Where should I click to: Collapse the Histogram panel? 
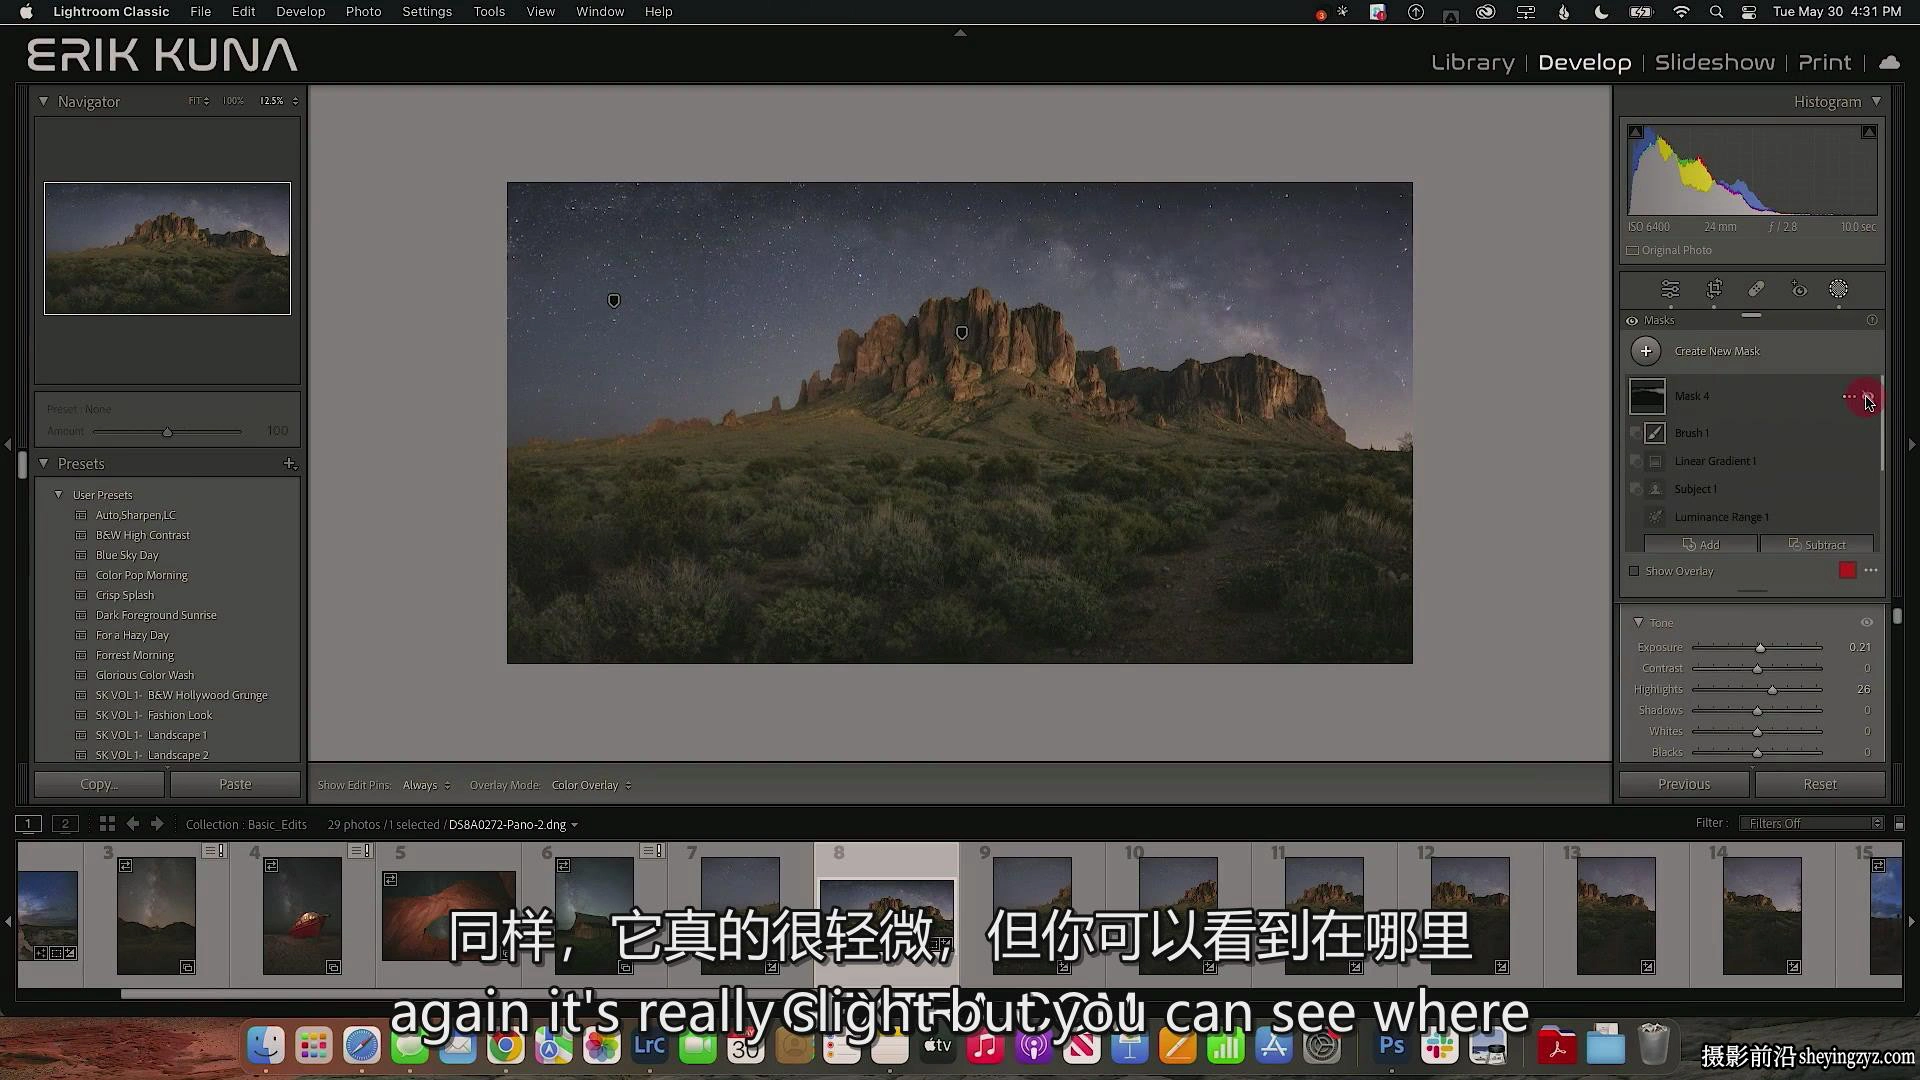click(x=1876, y=101)
